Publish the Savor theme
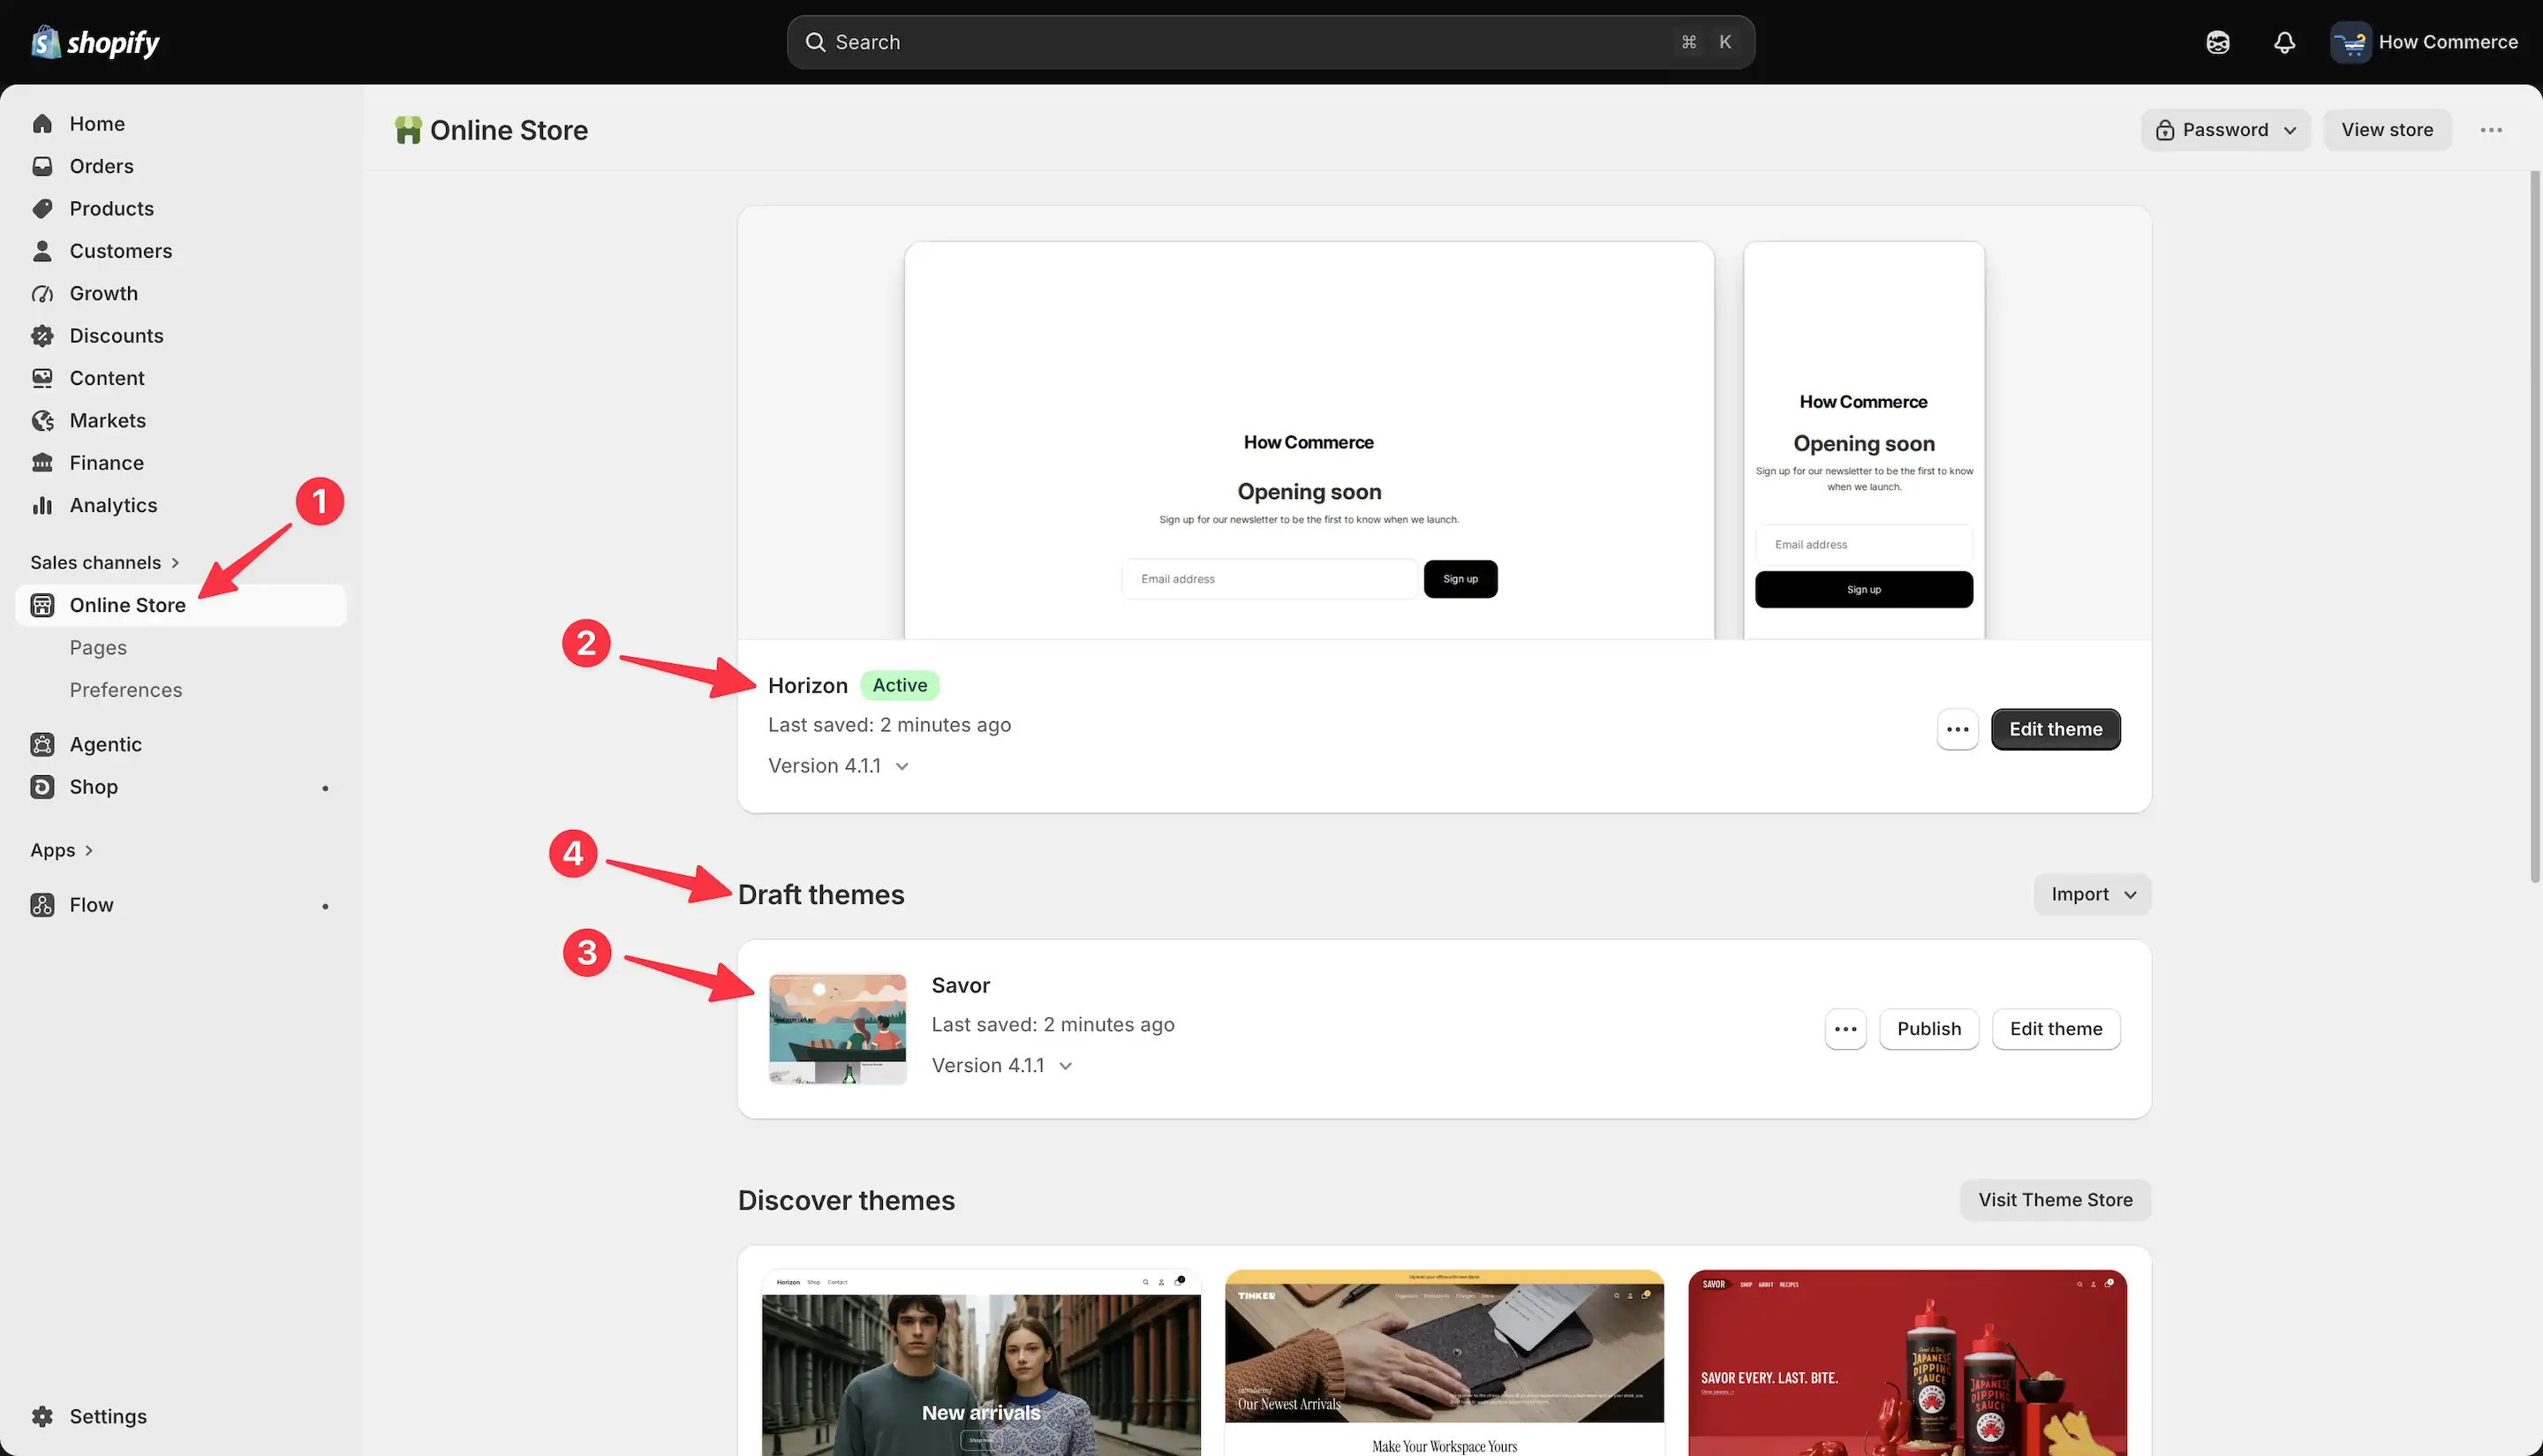Image resolution: width=2543 pixels, height=1456 pixels. pos(1928,1029)
